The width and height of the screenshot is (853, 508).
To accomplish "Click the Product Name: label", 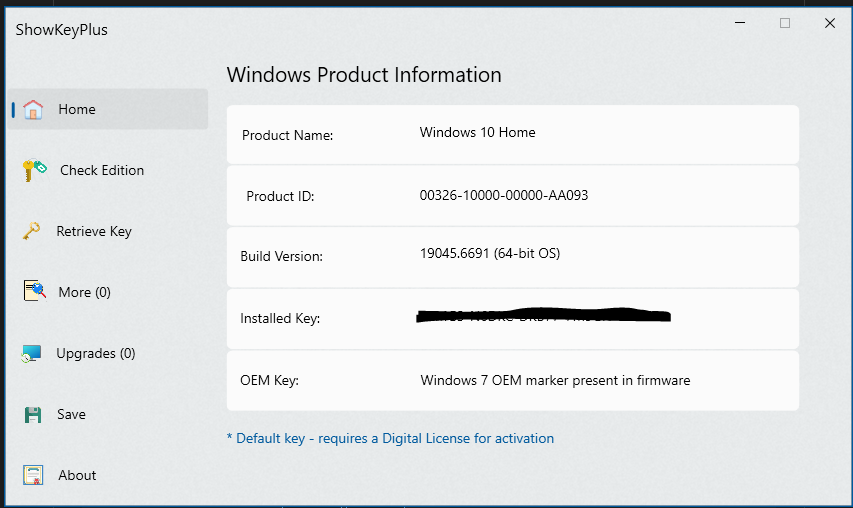I will pos(287,135).
